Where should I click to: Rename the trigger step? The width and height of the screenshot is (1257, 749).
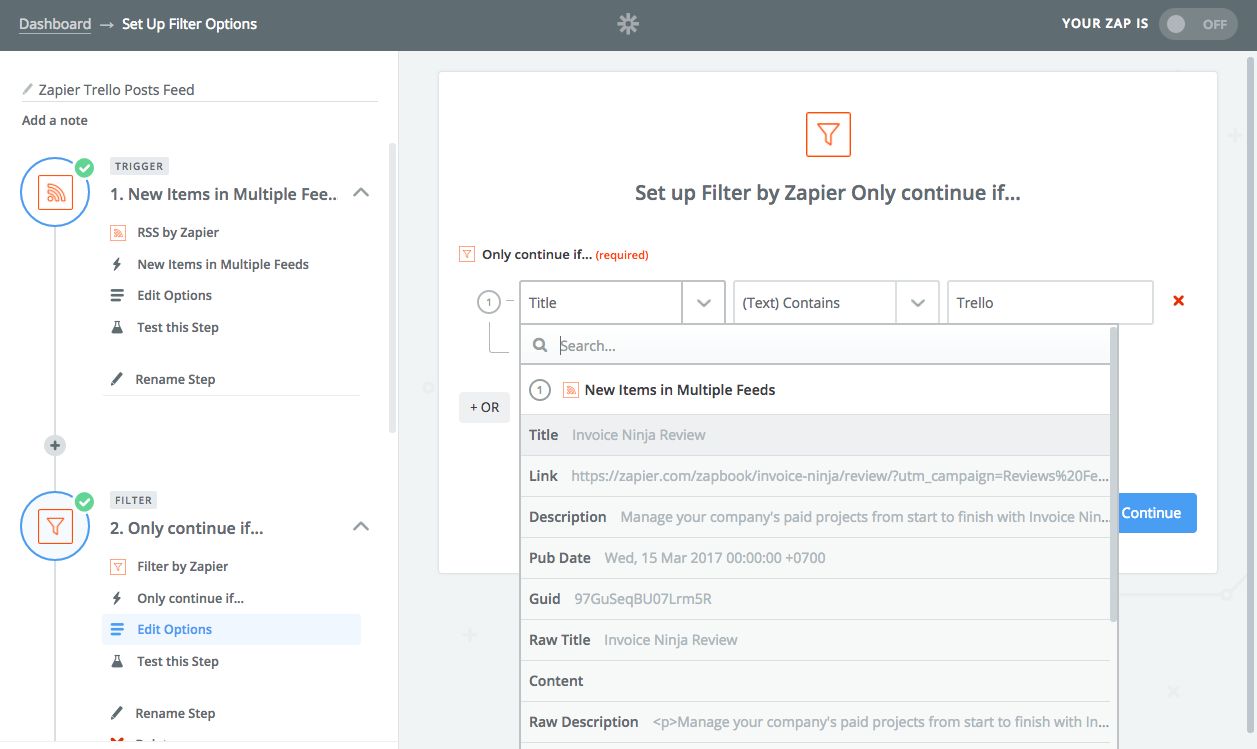coord(175,379)
